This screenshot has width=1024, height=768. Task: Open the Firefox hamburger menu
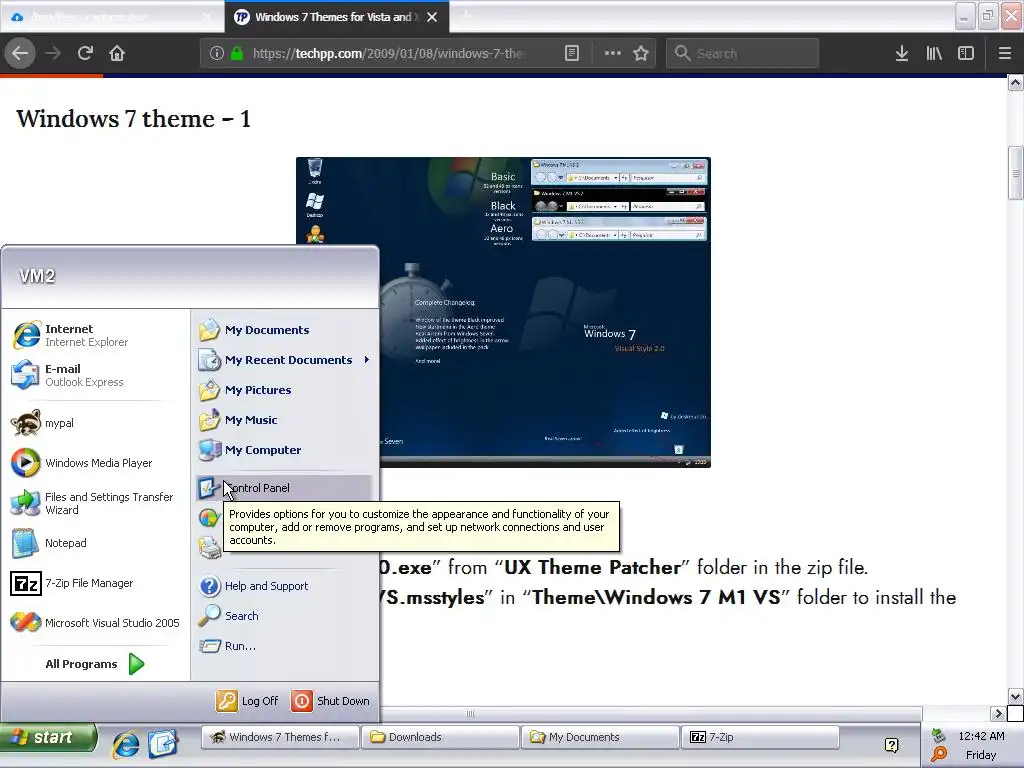[x=1004, y=53]
